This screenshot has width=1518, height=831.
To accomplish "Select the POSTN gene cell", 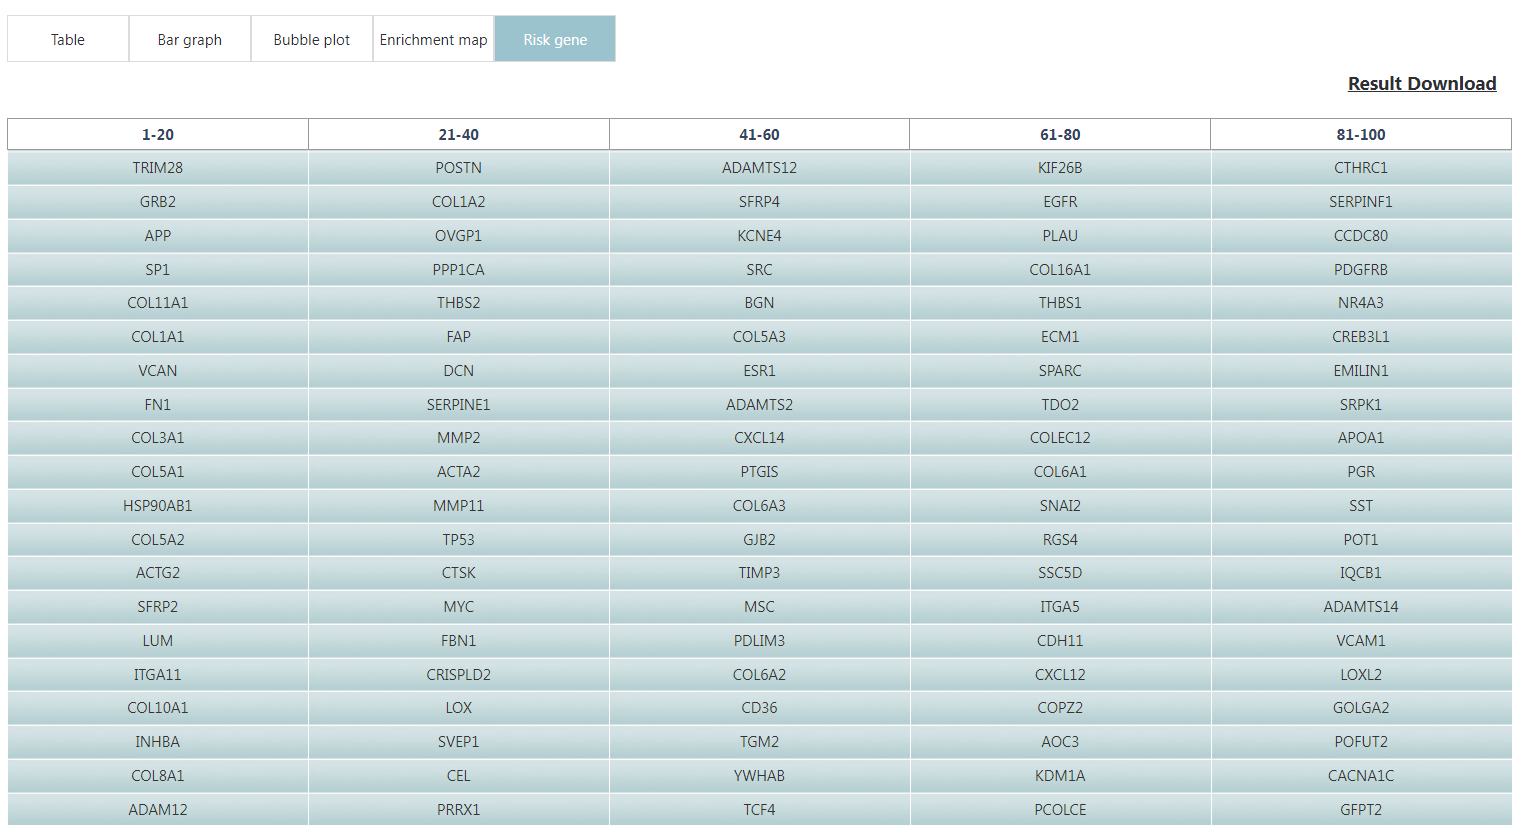I will (x=459, y=168).
